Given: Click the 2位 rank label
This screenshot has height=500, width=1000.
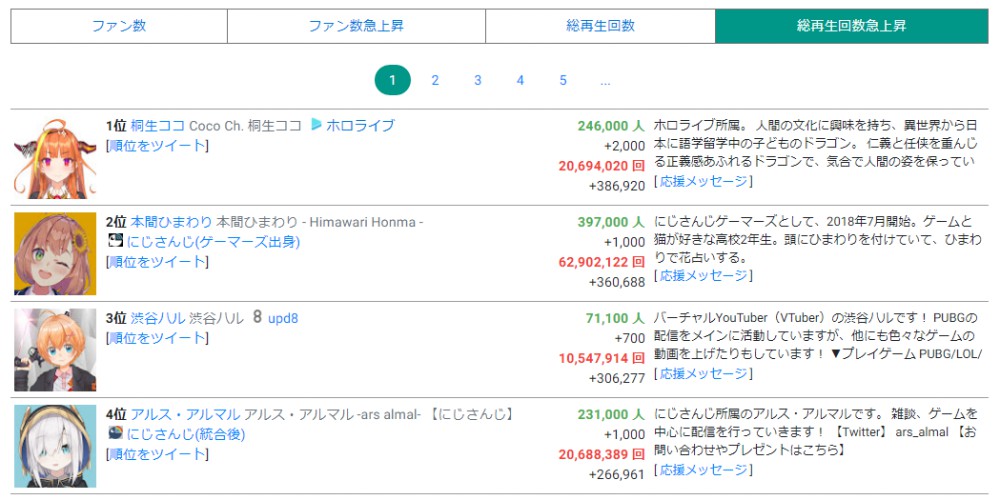Looking at the screenshot, I should tap(117, 222).
